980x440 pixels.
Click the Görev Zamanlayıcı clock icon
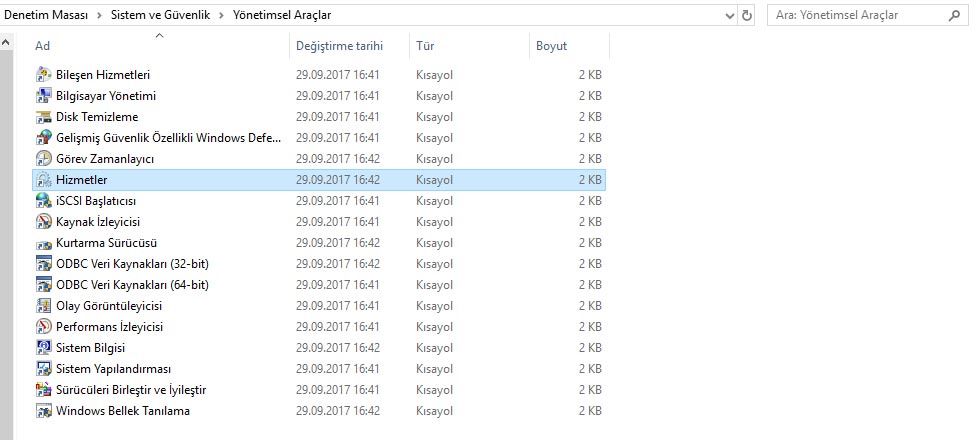44,159
